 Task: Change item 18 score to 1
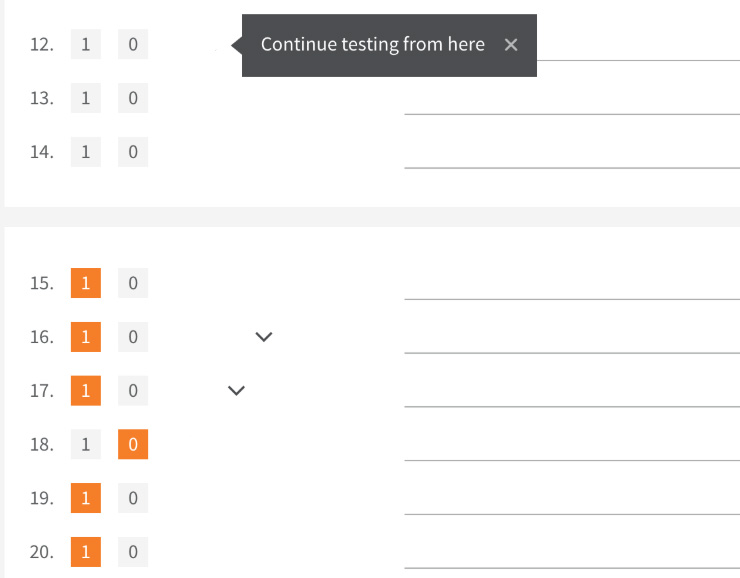click(x=86, y=444)
